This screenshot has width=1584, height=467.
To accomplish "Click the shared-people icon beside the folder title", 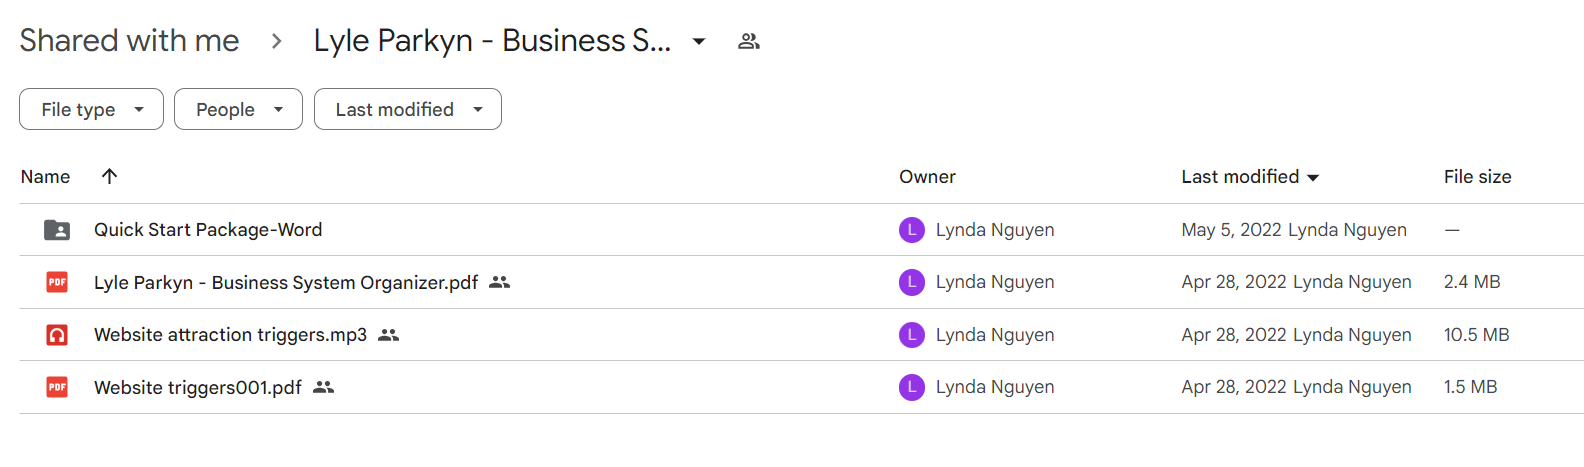I will click(x=749, y=41).
